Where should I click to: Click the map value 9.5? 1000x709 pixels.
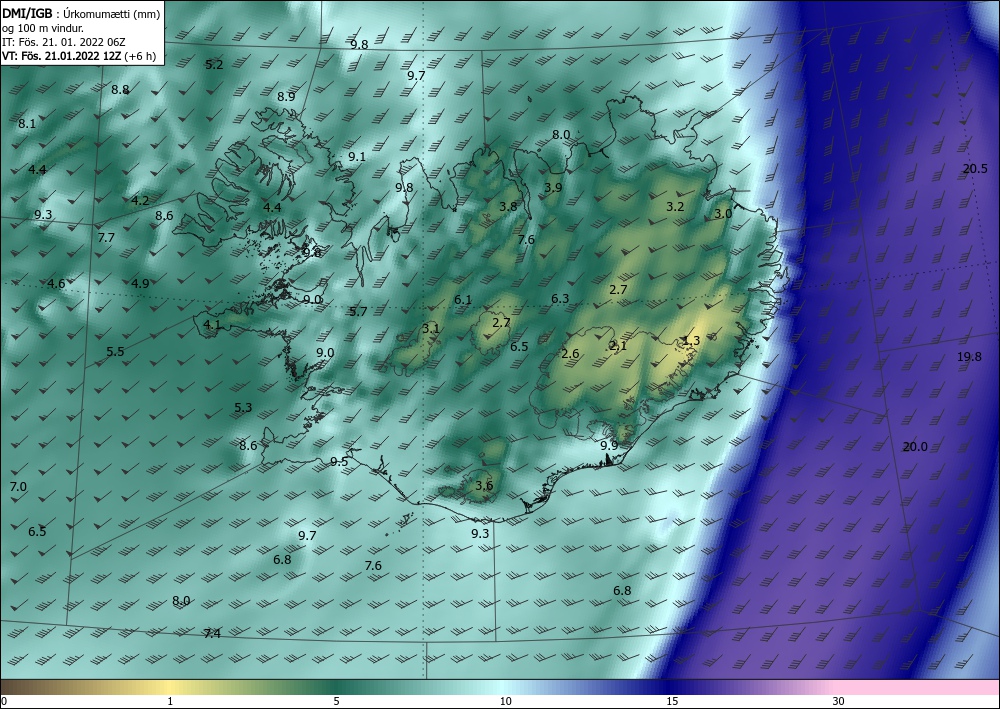pos(339,462)
